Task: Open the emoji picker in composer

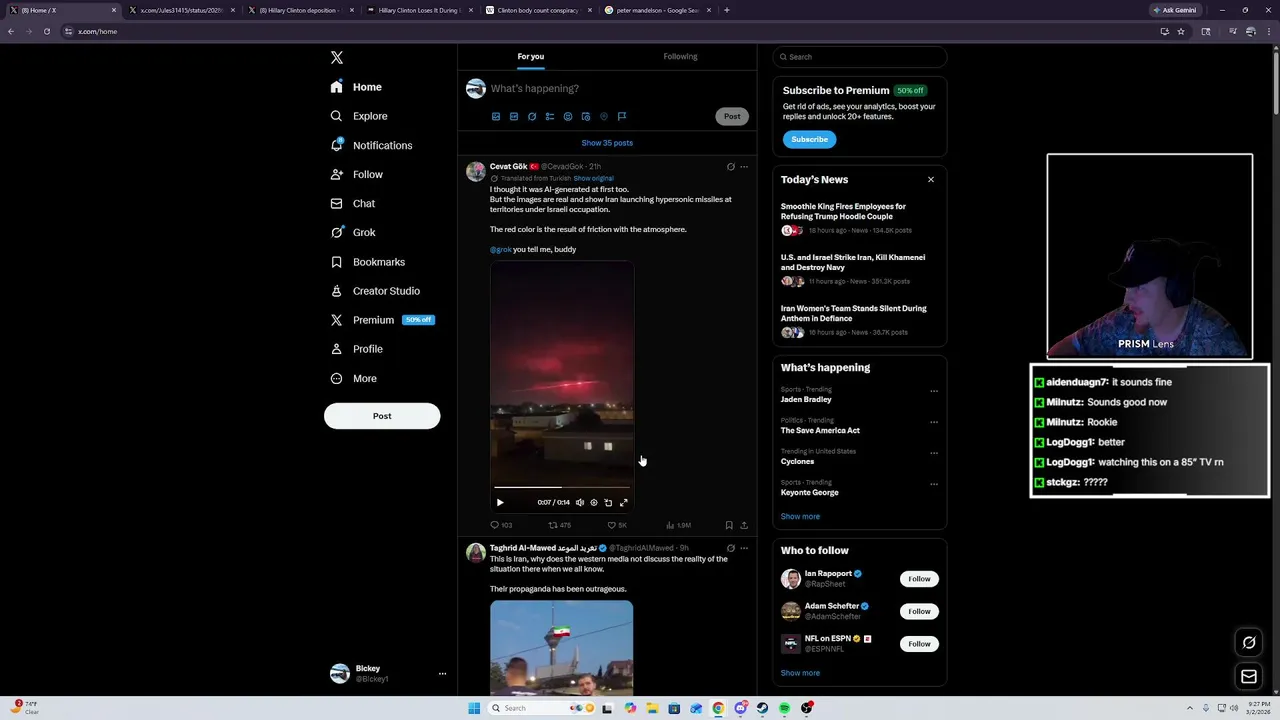Action: click(x=568, y=116)
